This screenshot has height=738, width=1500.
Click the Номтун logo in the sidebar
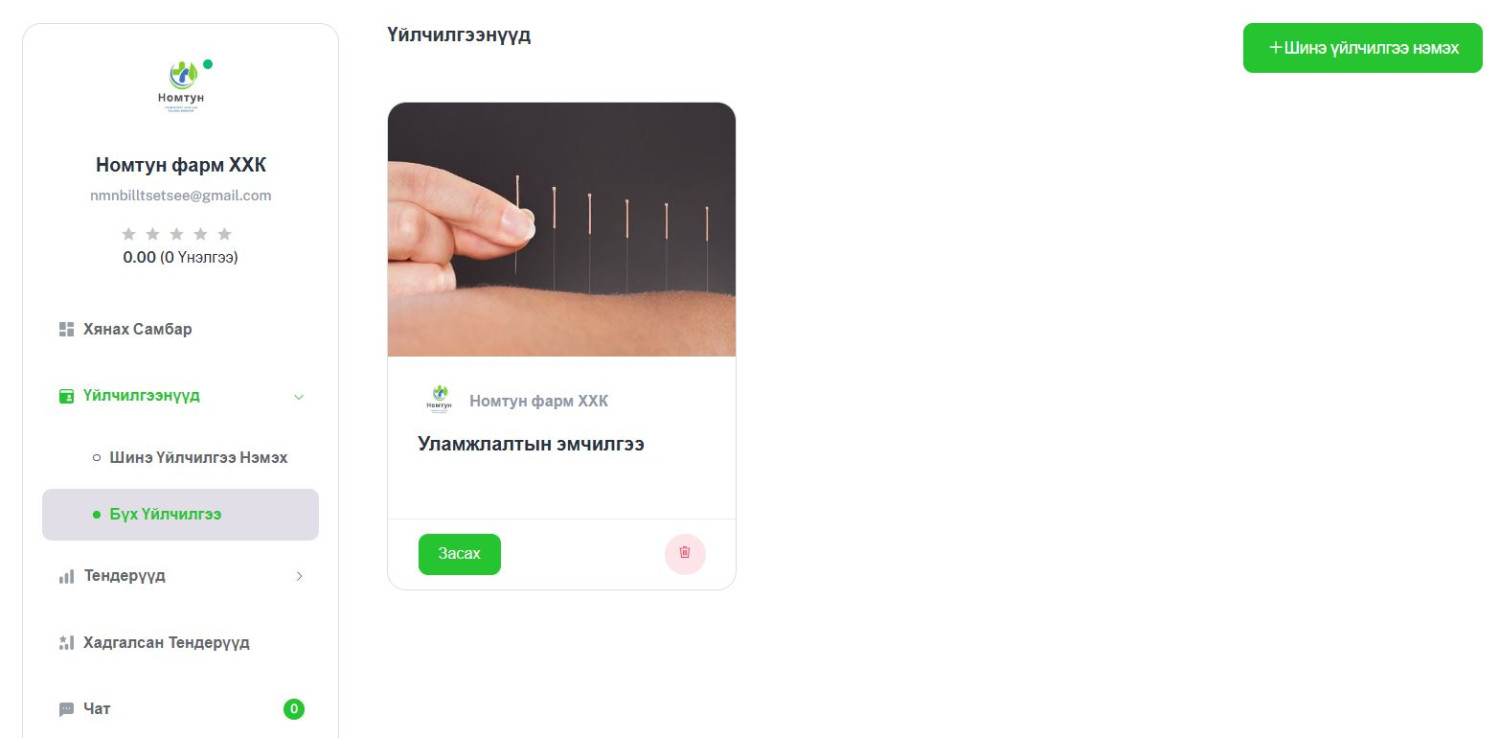(x=181, y=88)
